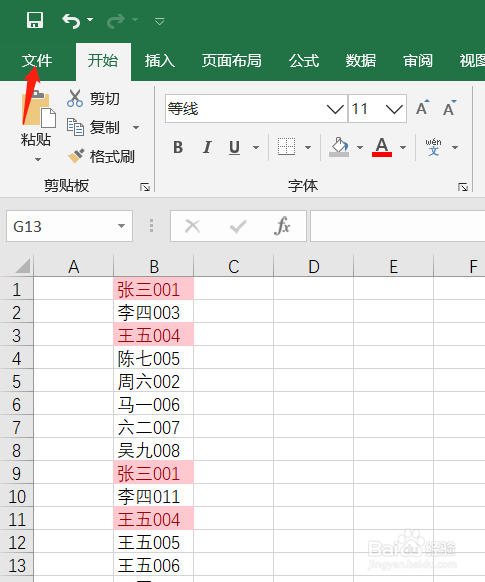Open the font name dropdown arrow

tap(335, 109)
